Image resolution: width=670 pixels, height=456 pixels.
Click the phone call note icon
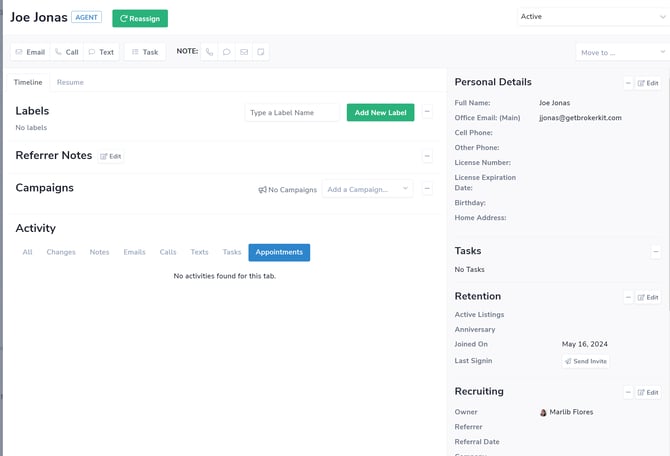click(x=210, y=52)
